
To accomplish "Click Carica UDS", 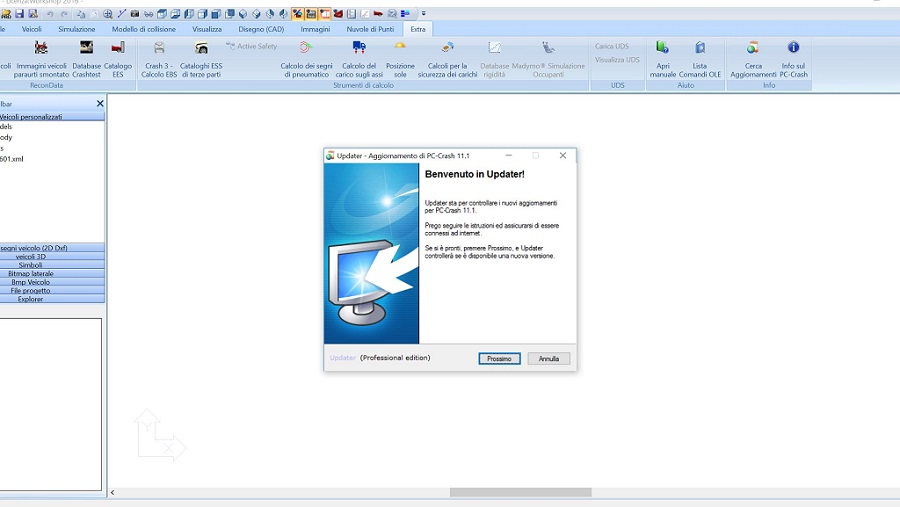I will 611,46.
